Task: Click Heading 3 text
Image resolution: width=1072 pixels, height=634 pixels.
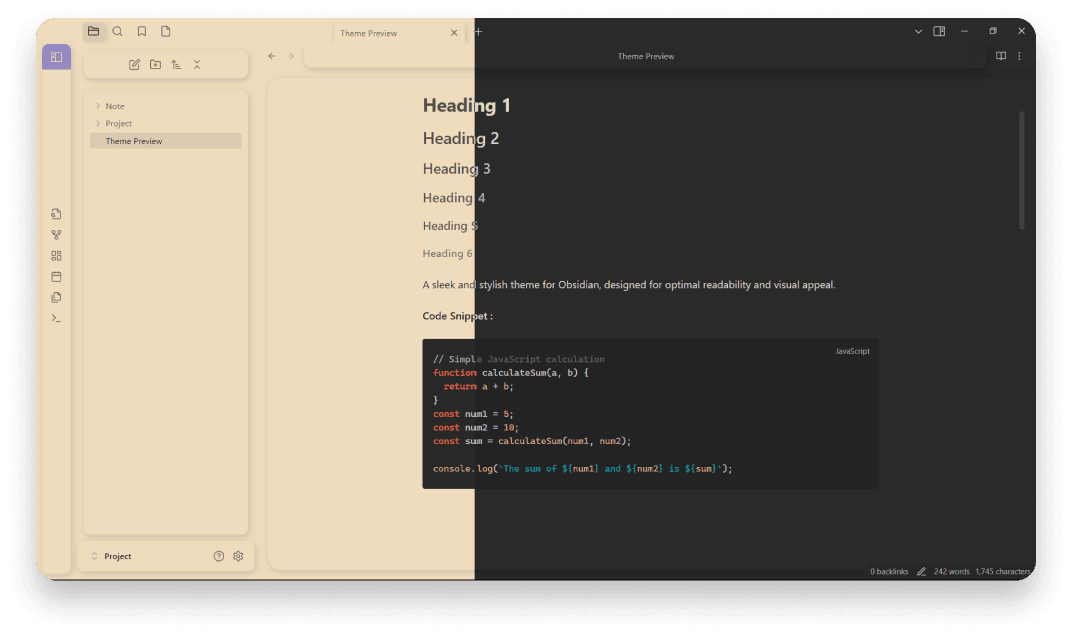Action: click(x=456, y=168)
